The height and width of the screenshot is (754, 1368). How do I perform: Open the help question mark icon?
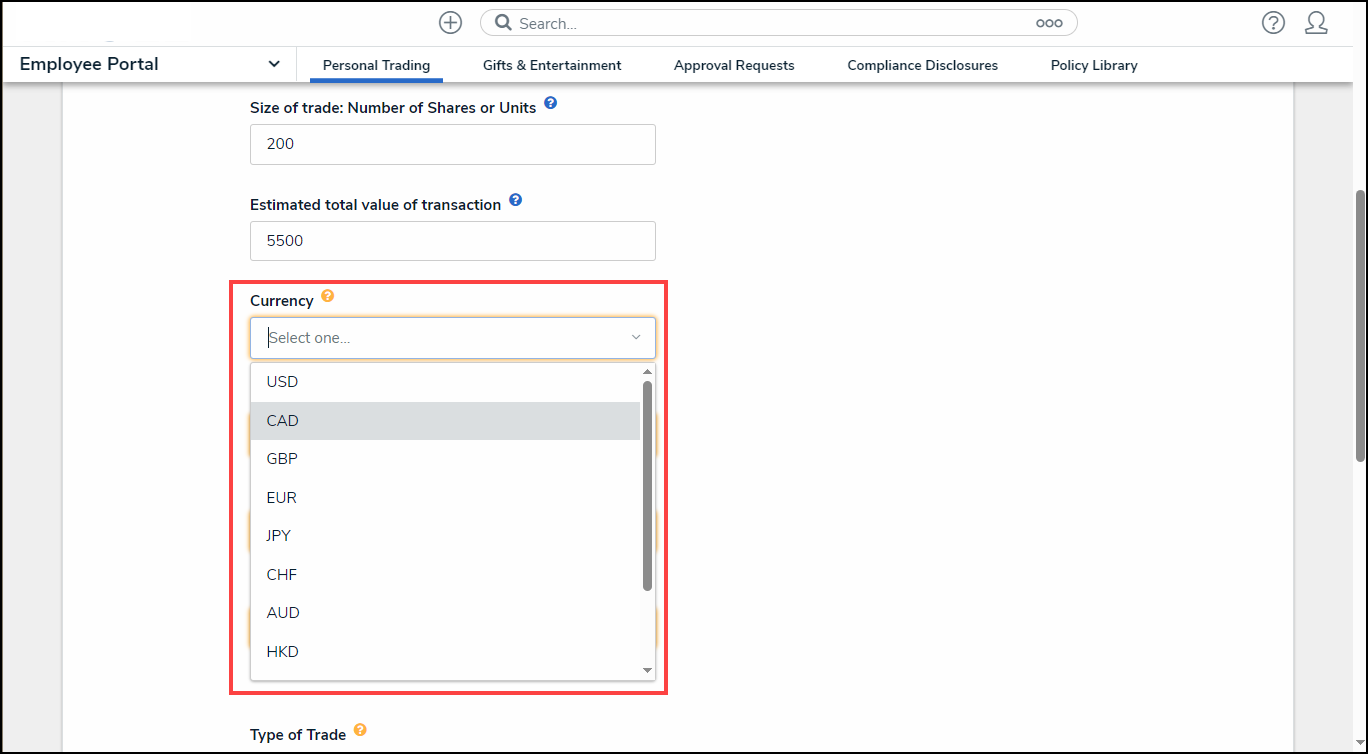click(x=1273, y=23)
